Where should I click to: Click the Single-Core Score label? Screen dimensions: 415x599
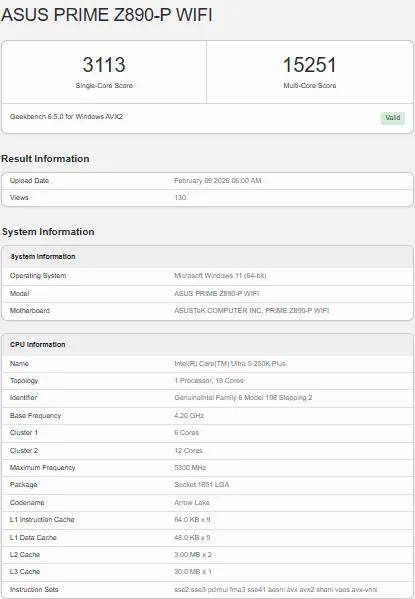104,86
